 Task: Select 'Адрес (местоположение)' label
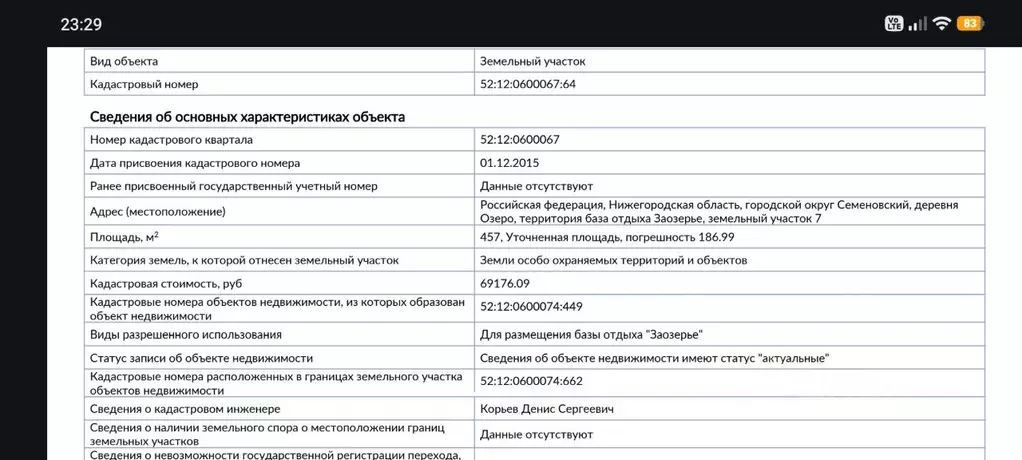tap(158, 212)
